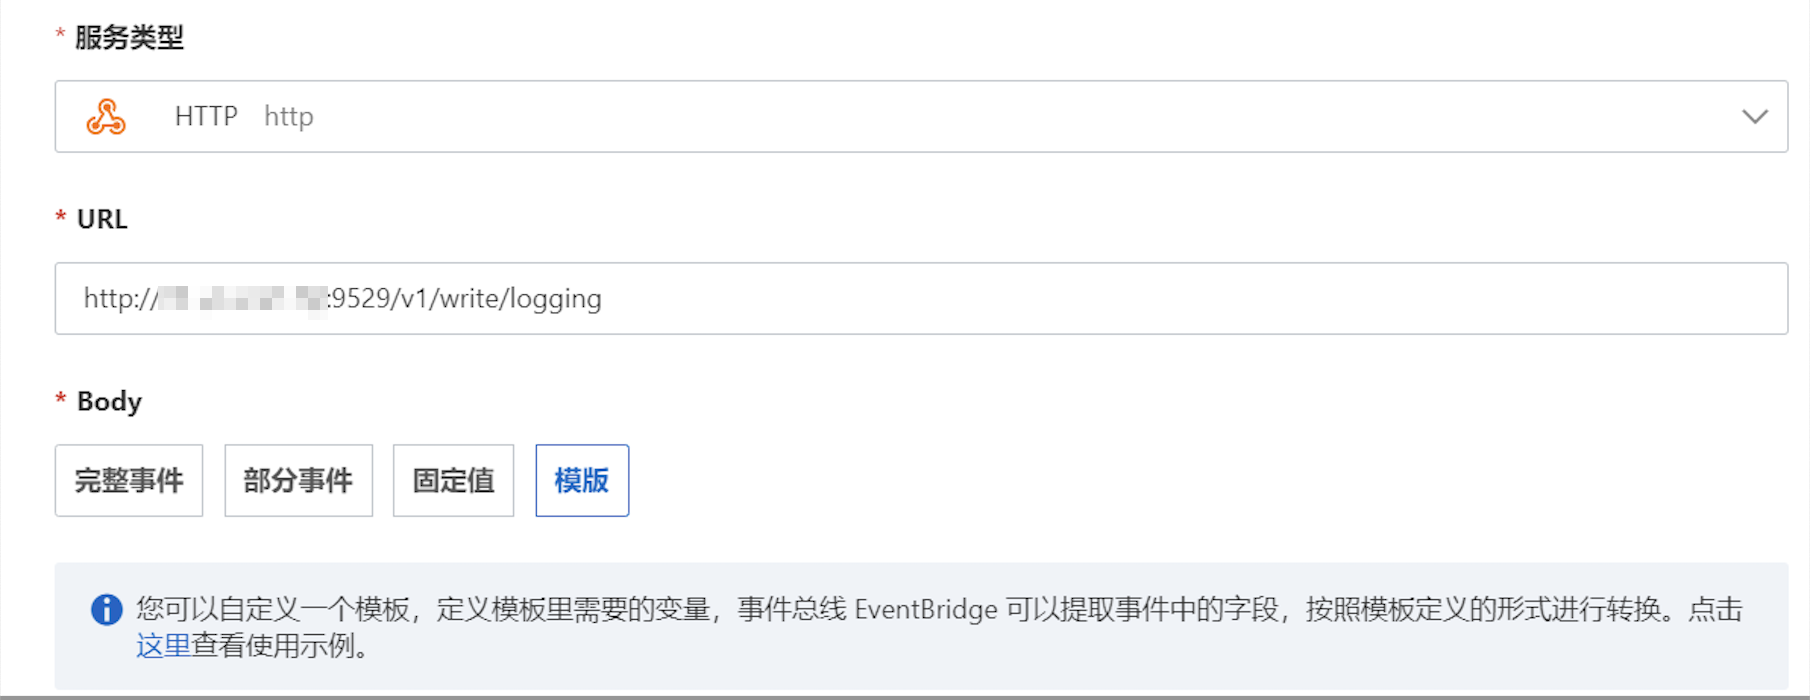Click the gray horizontal scrollbar at bottom
1810x700 pixels.
[x=905, y=696]
